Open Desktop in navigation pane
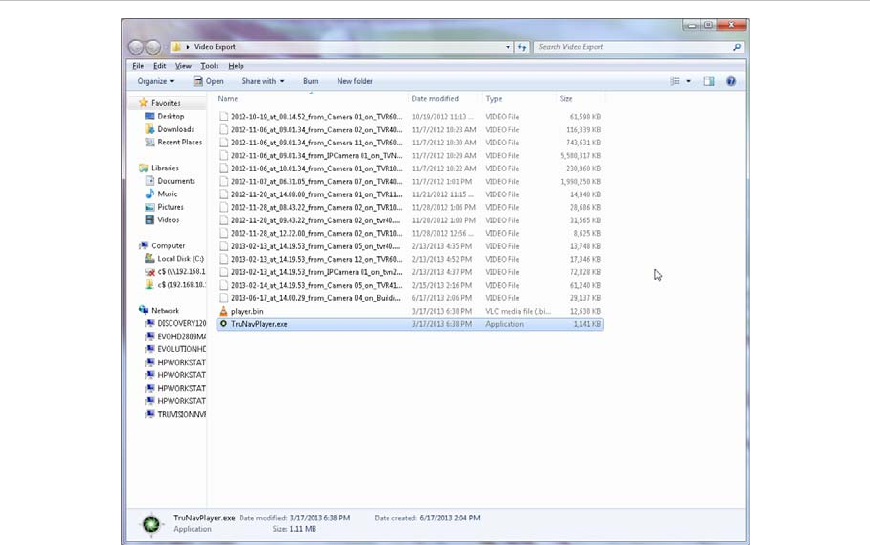This screenshot has height=545, width=870. click(x=170, y=116)
